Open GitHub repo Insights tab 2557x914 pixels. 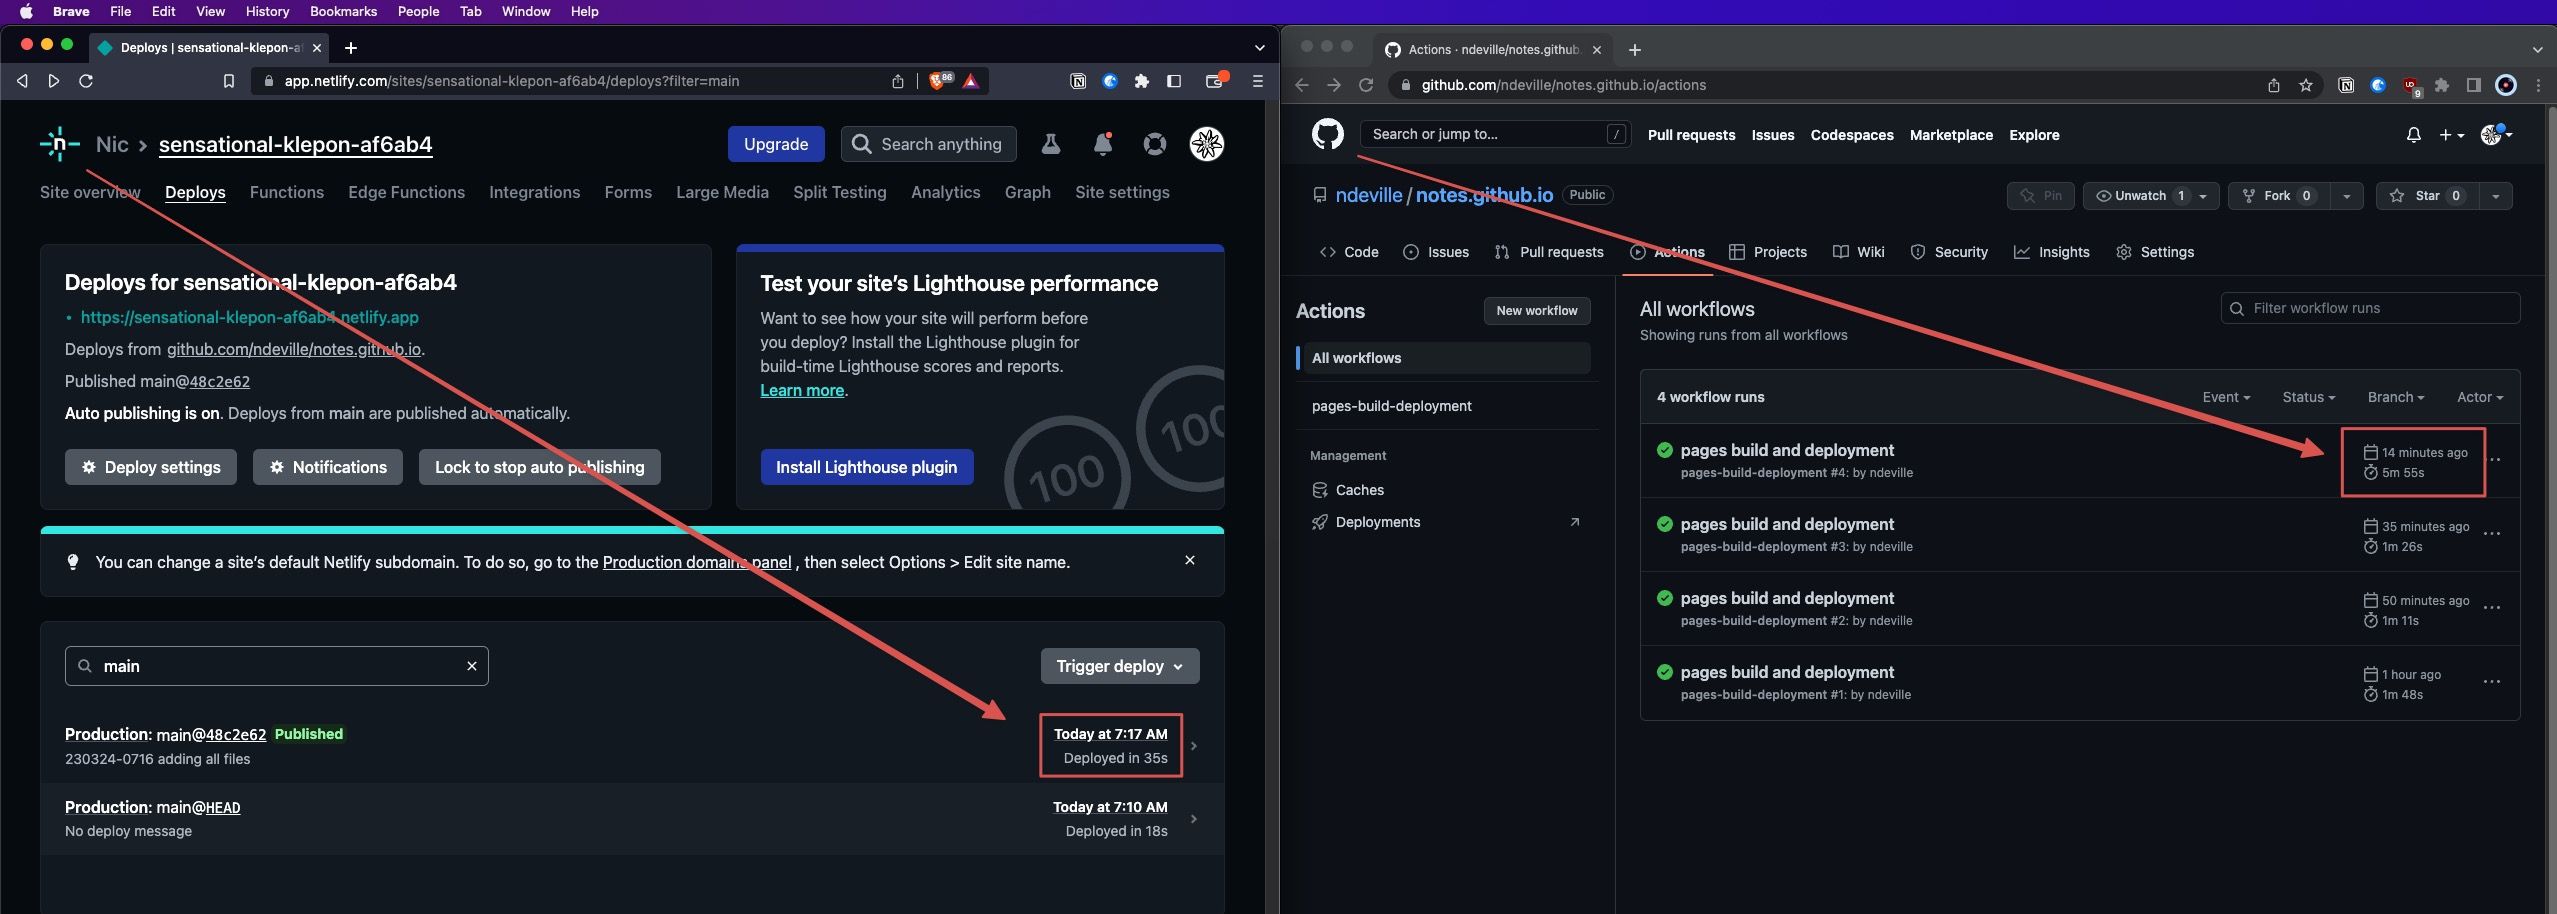click(2051, 252)
